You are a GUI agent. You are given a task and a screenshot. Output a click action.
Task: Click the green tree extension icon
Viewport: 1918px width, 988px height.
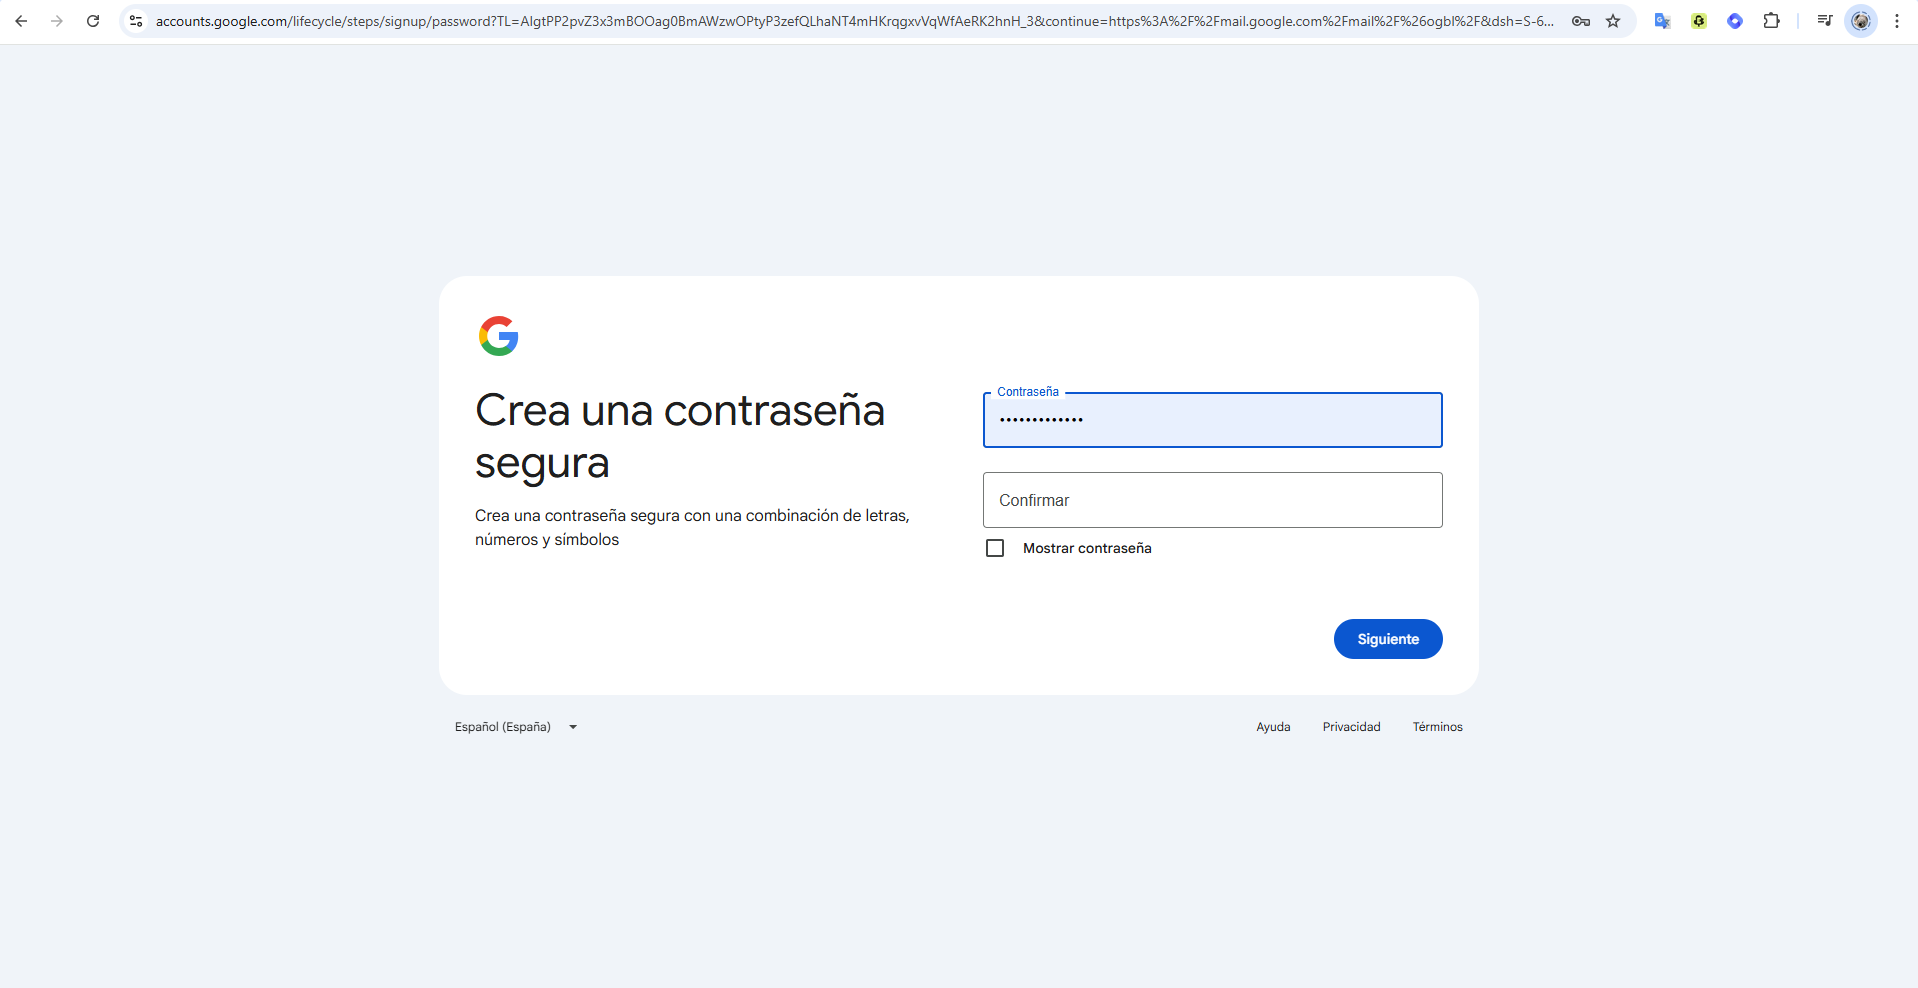click(x=1699, y=21)
